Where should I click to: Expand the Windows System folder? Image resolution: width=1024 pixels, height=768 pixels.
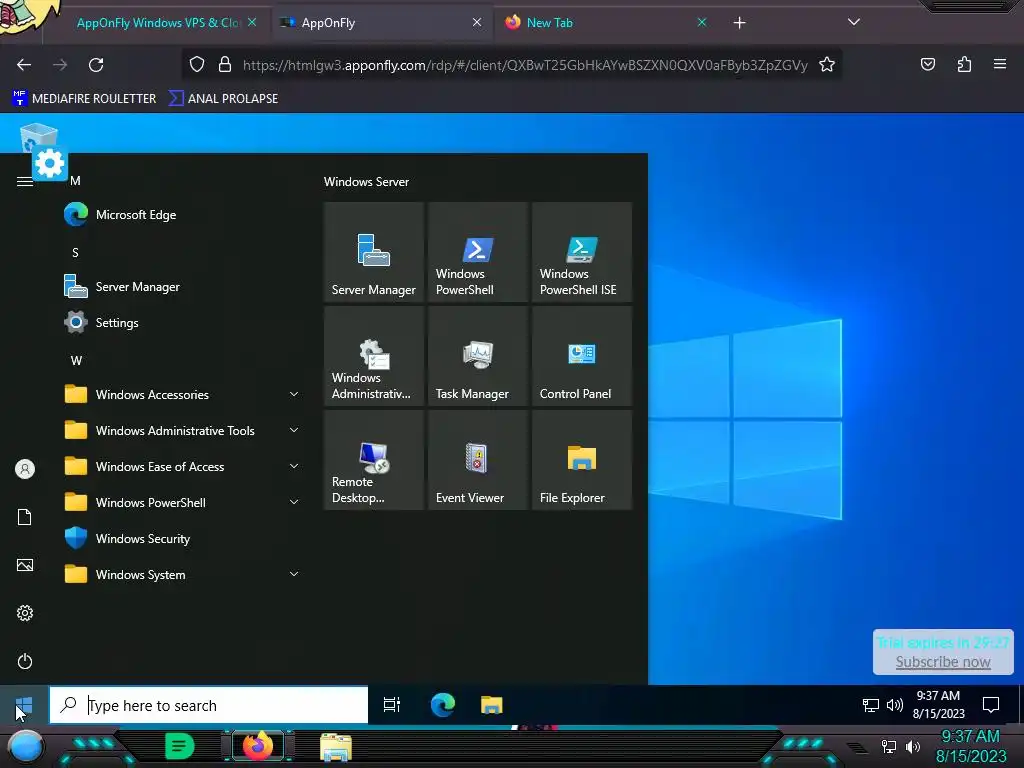tap(183, 575)
